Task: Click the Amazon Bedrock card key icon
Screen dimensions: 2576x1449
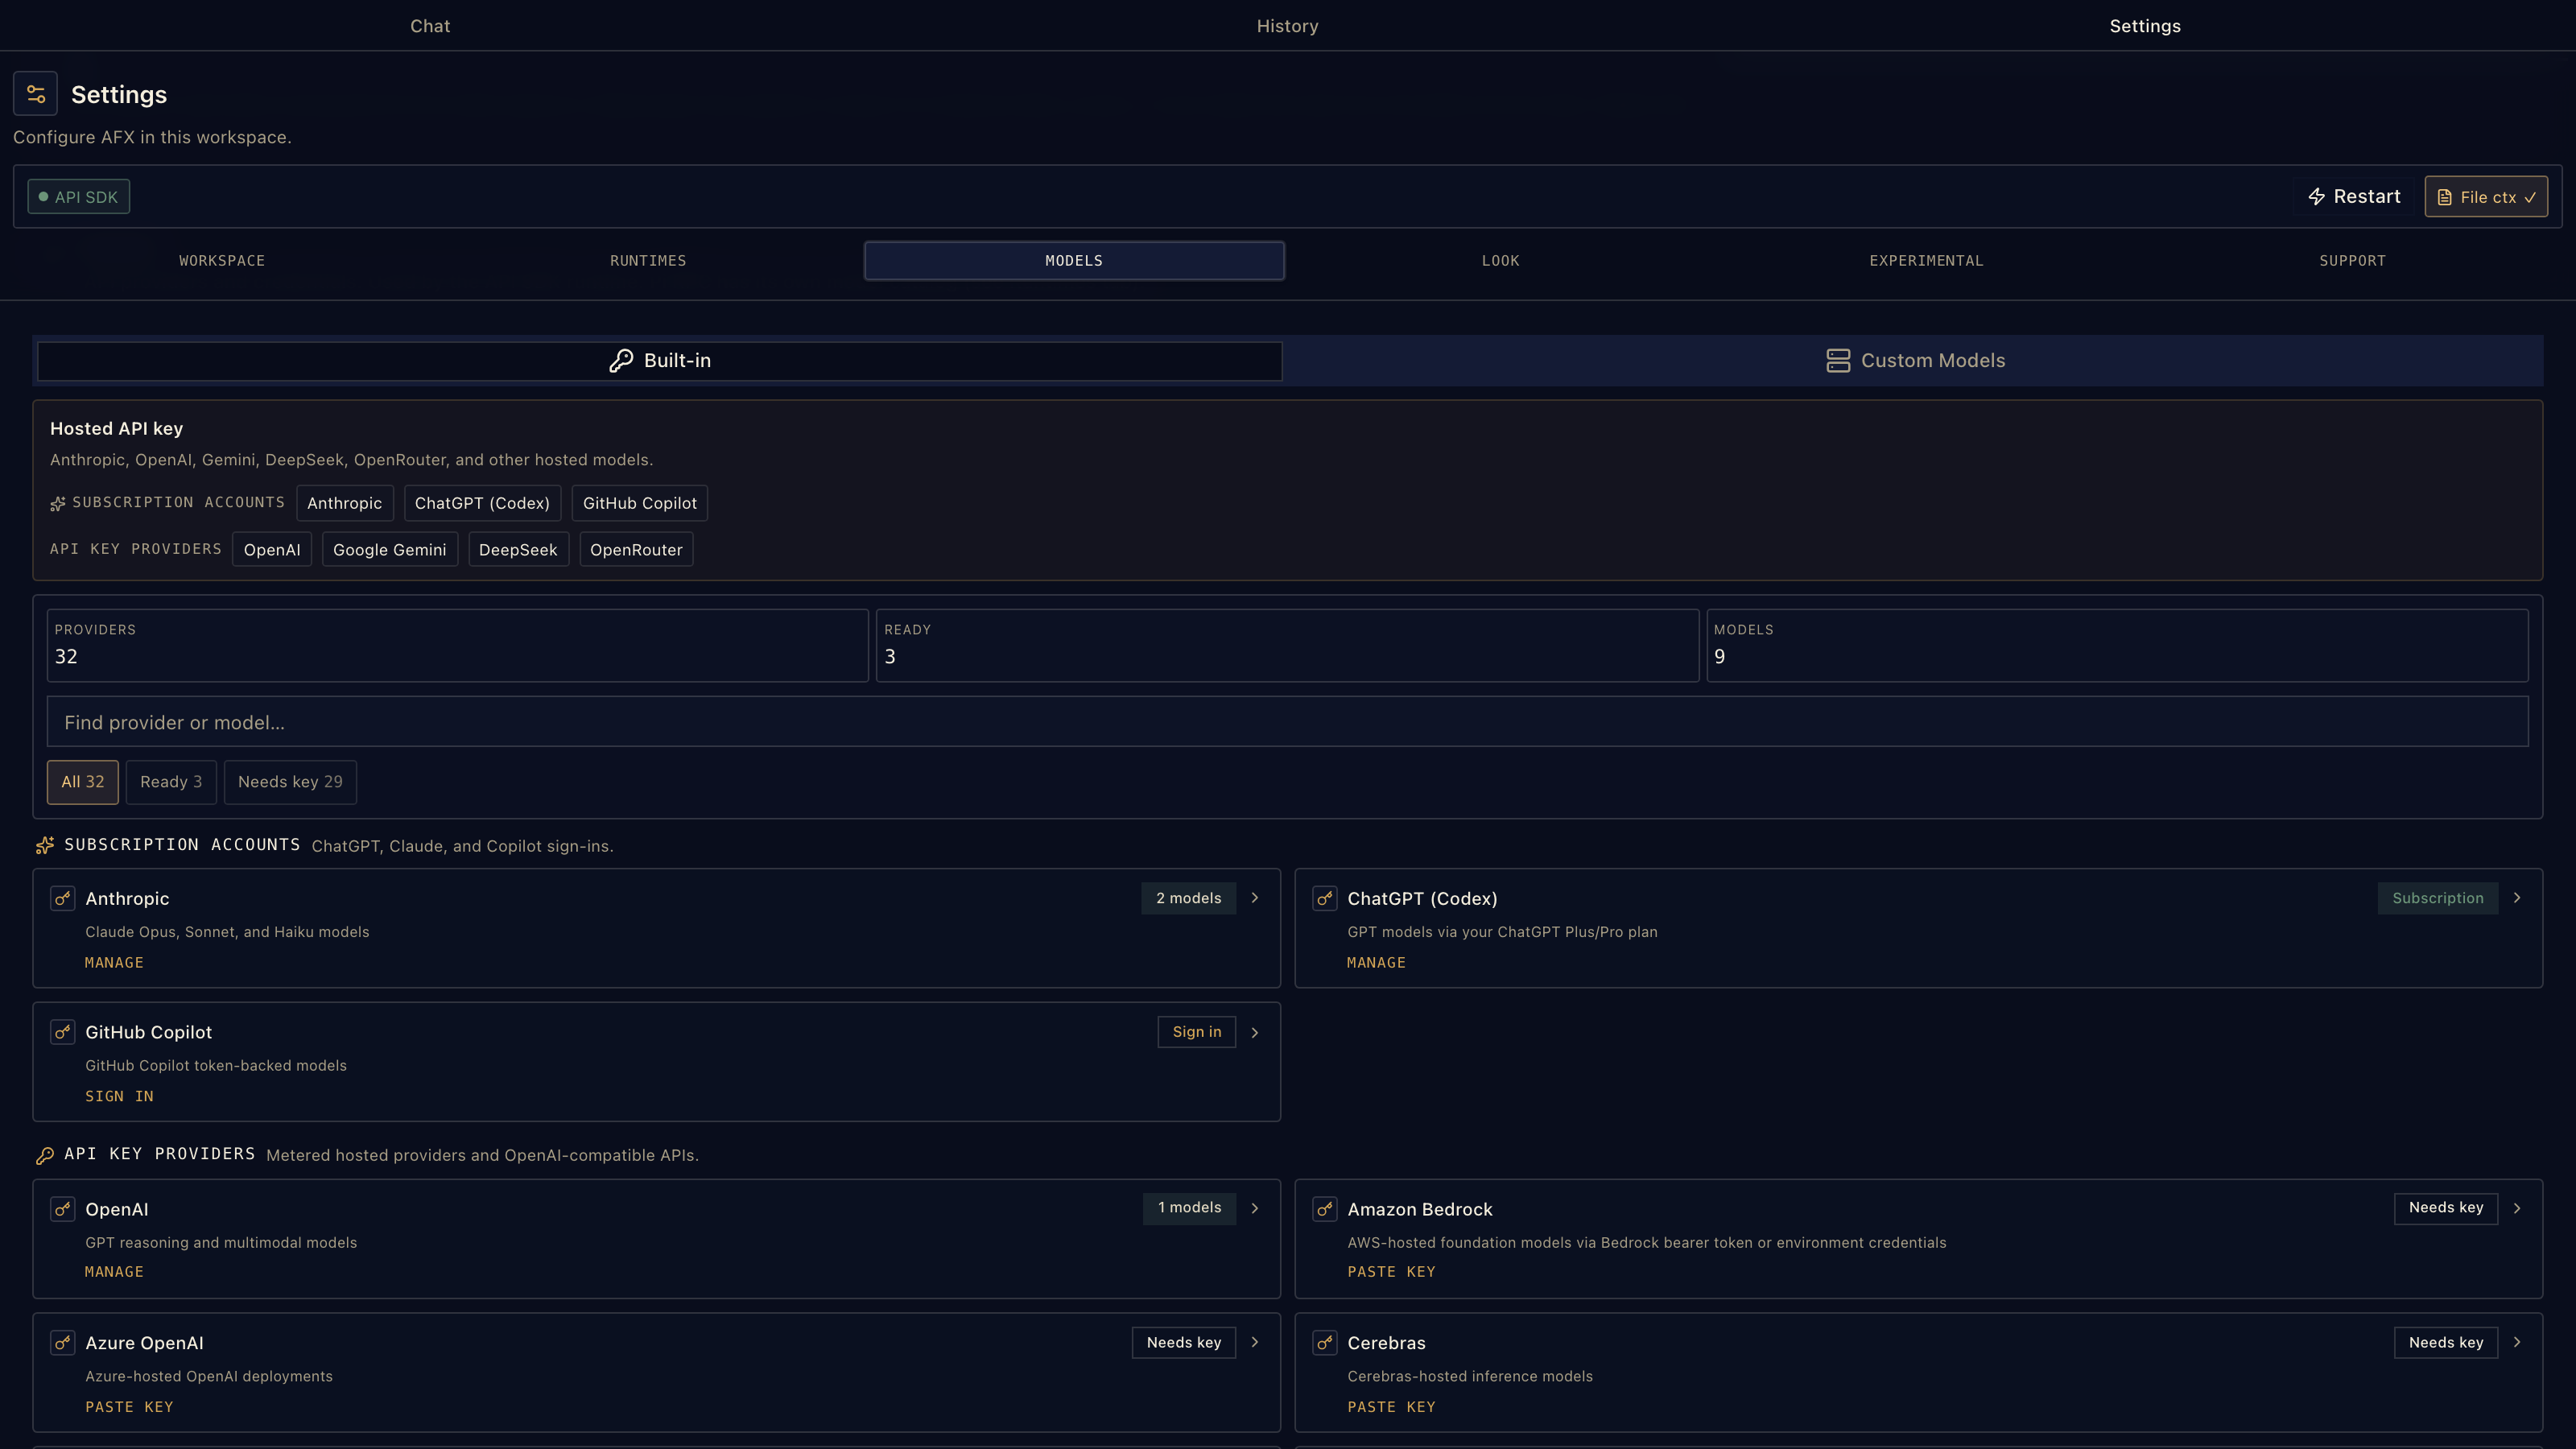Action: click(x=1325, y=1209)
